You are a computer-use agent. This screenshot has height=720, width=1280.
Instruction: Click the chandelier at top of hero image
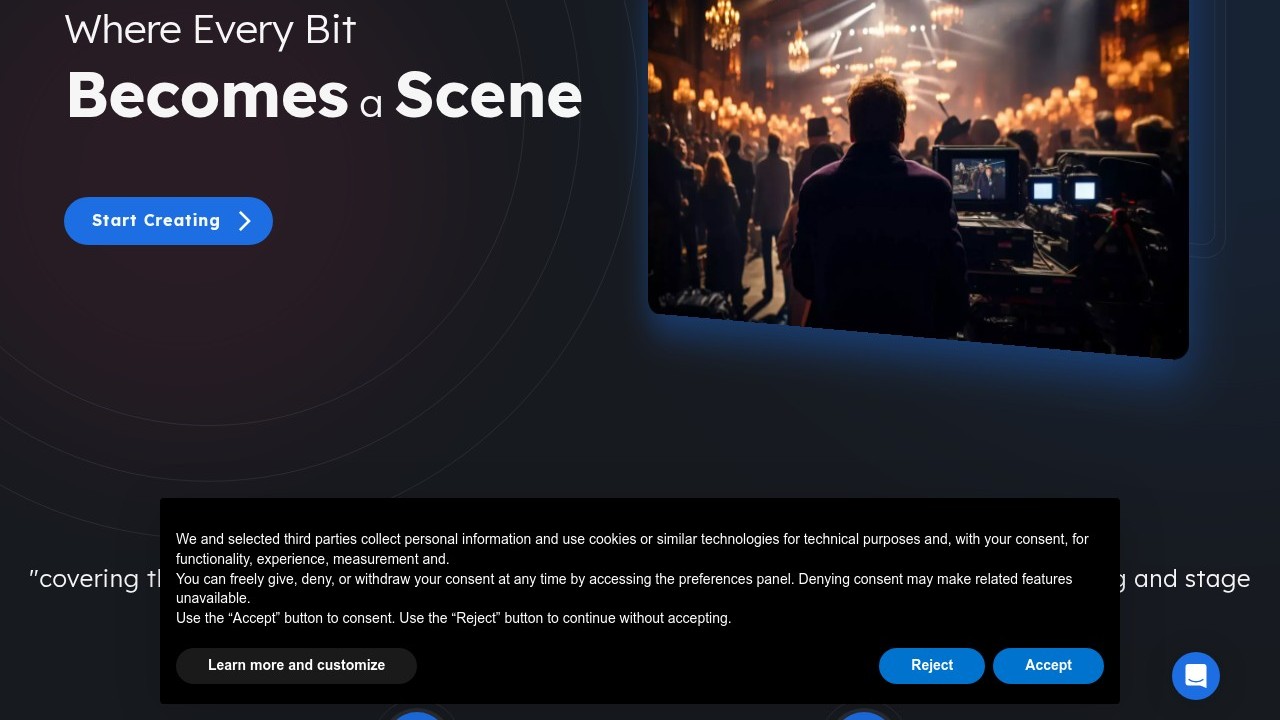tap(722, 24)
